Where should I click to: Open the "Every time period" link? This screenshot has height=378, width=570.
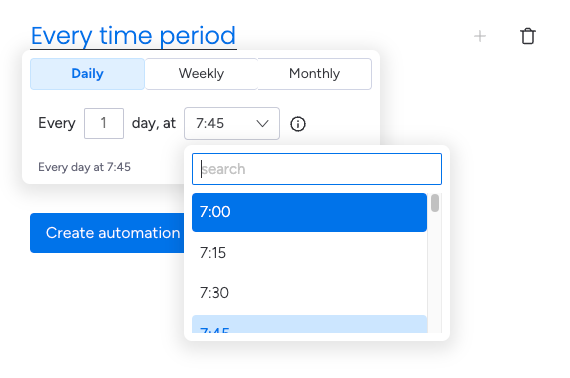pyautogui.click(x=133, y=36)
